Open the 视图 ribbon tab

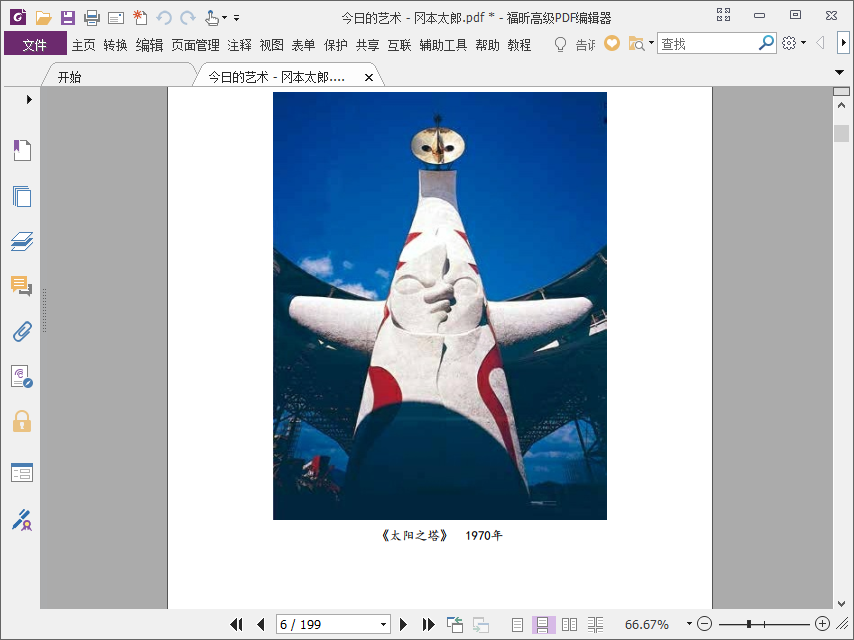pos(271,45)
